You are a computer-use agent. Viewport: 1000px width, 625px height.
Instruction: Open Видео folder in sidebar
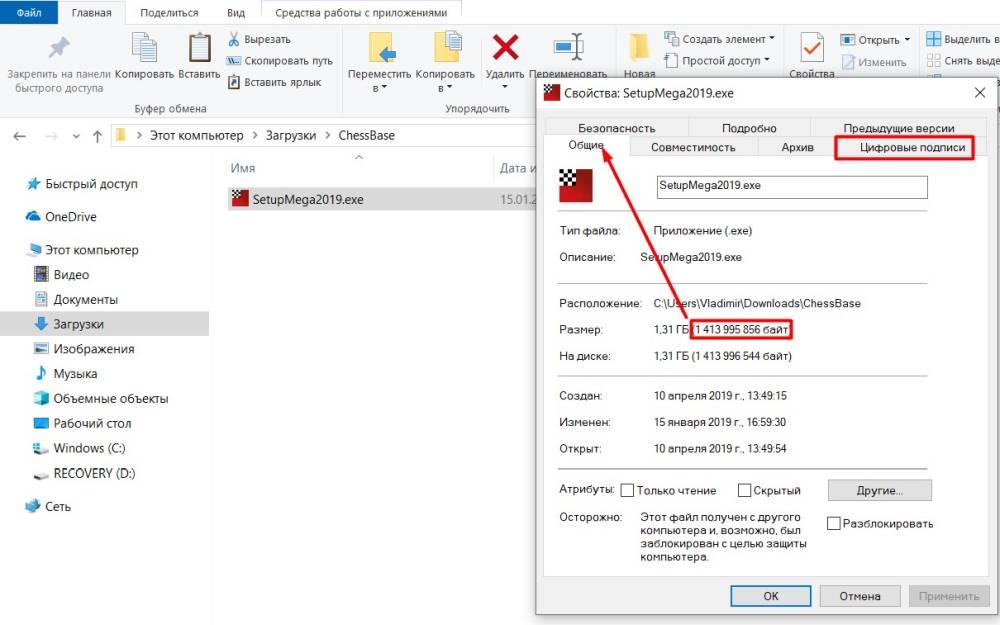tap(61, 275)
